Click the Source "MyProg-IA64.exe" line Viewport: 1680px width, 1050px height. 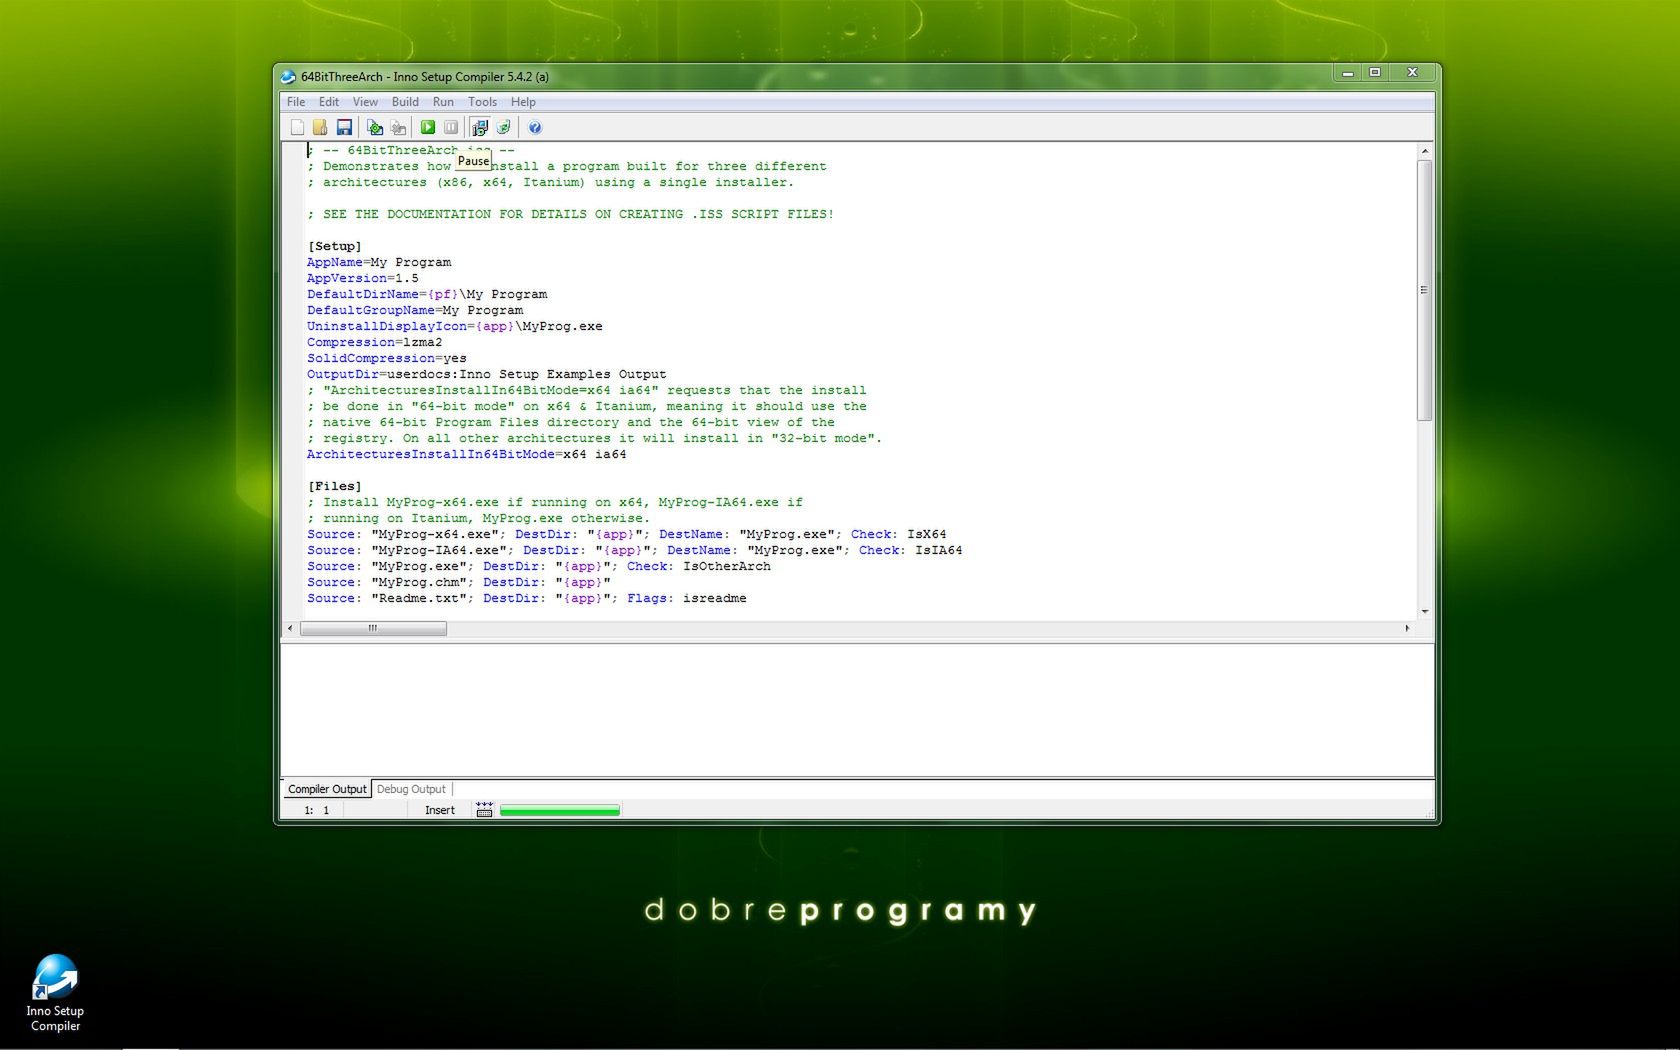[x=635, y=550]
